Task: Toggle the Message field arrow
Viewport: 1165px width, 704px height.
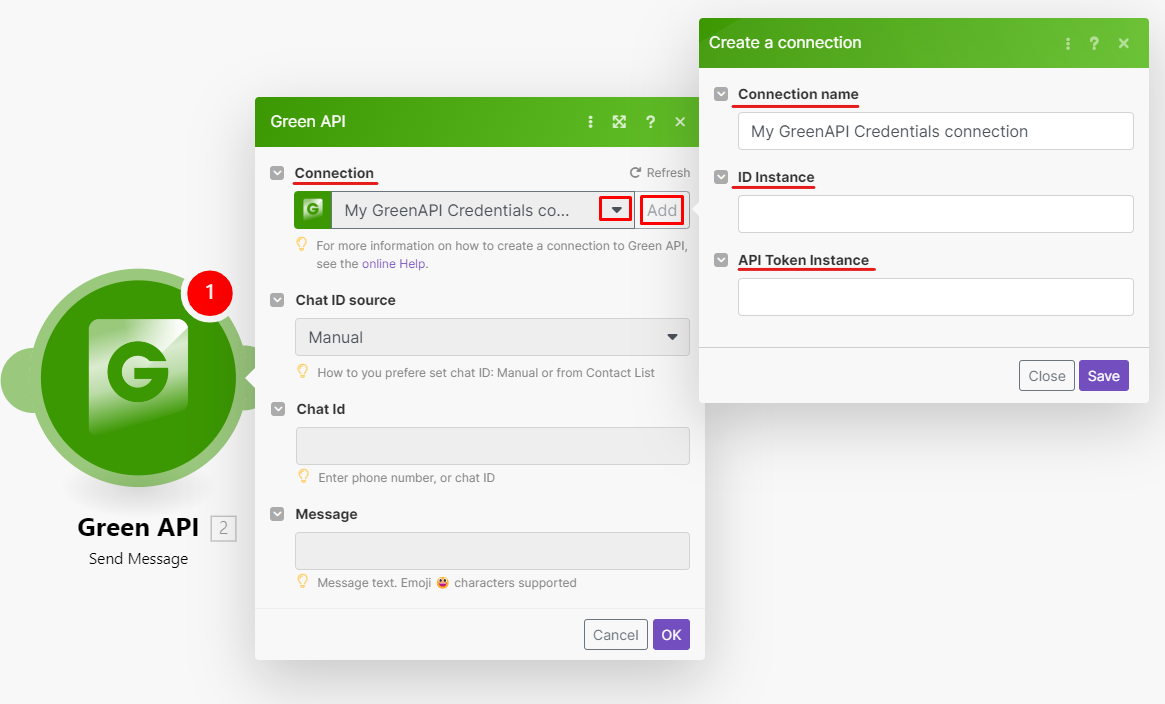Action: coord(277,514)
